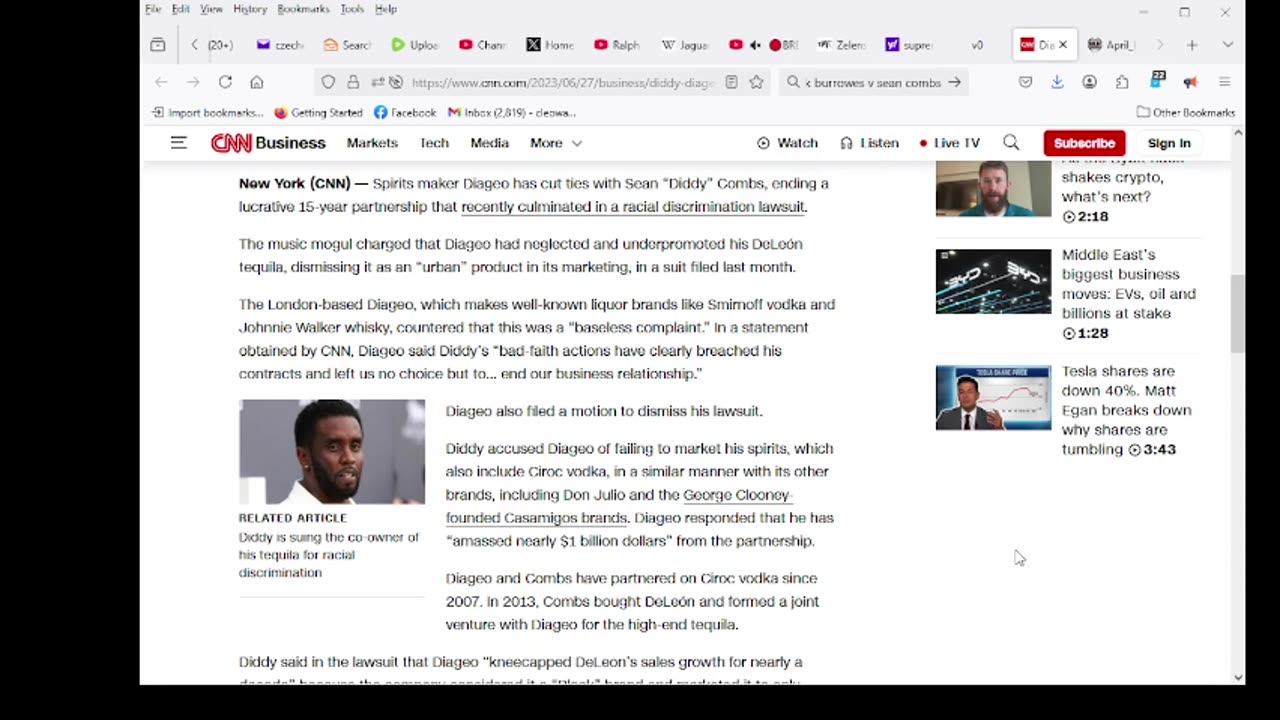The width and height of the screenshot is (1280, 720).
Task: Switch to the April tab
Action: [1111, 45]
